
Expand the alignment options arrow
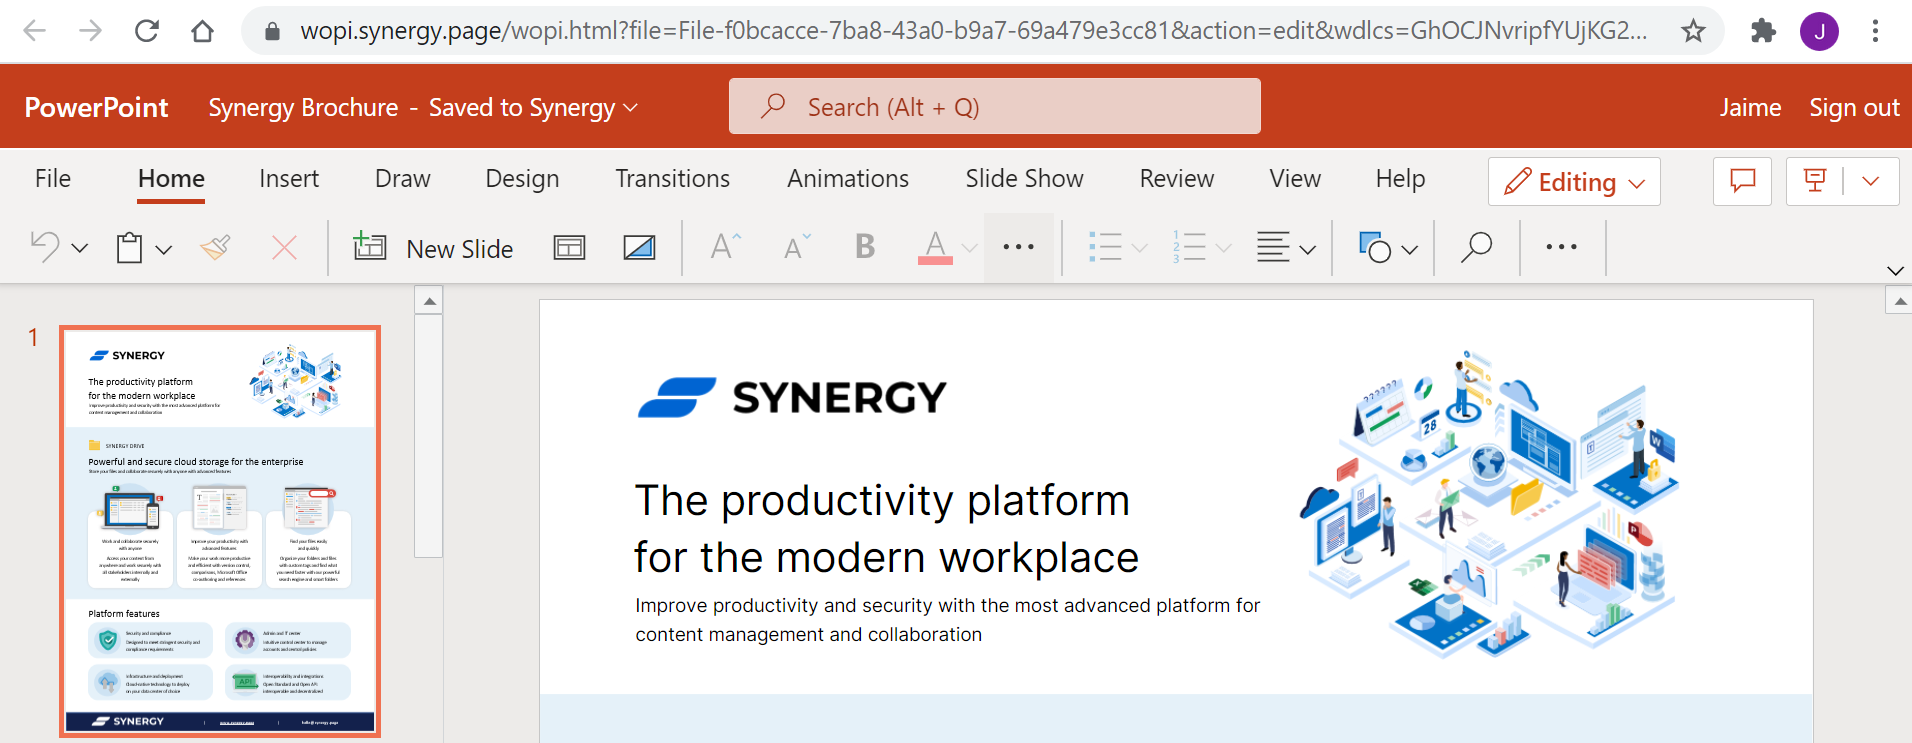[x=1307, y=249]
